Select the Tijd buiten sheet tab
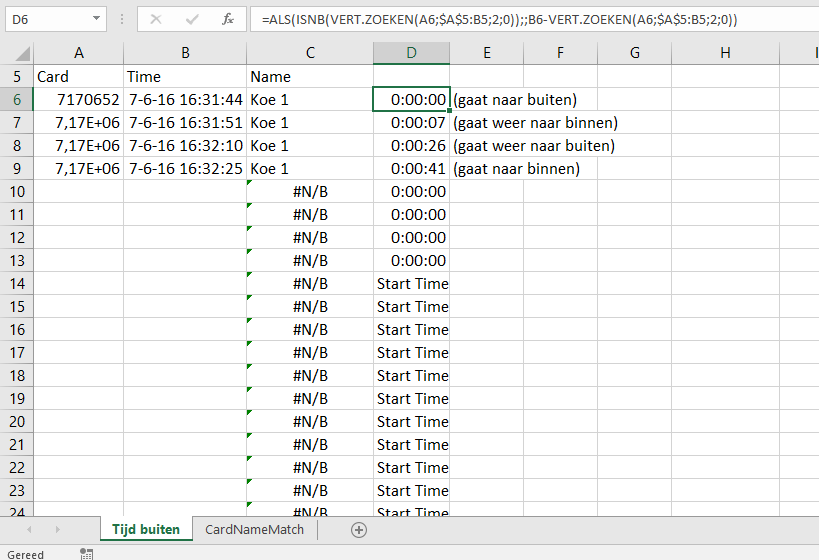 [146, 530]
